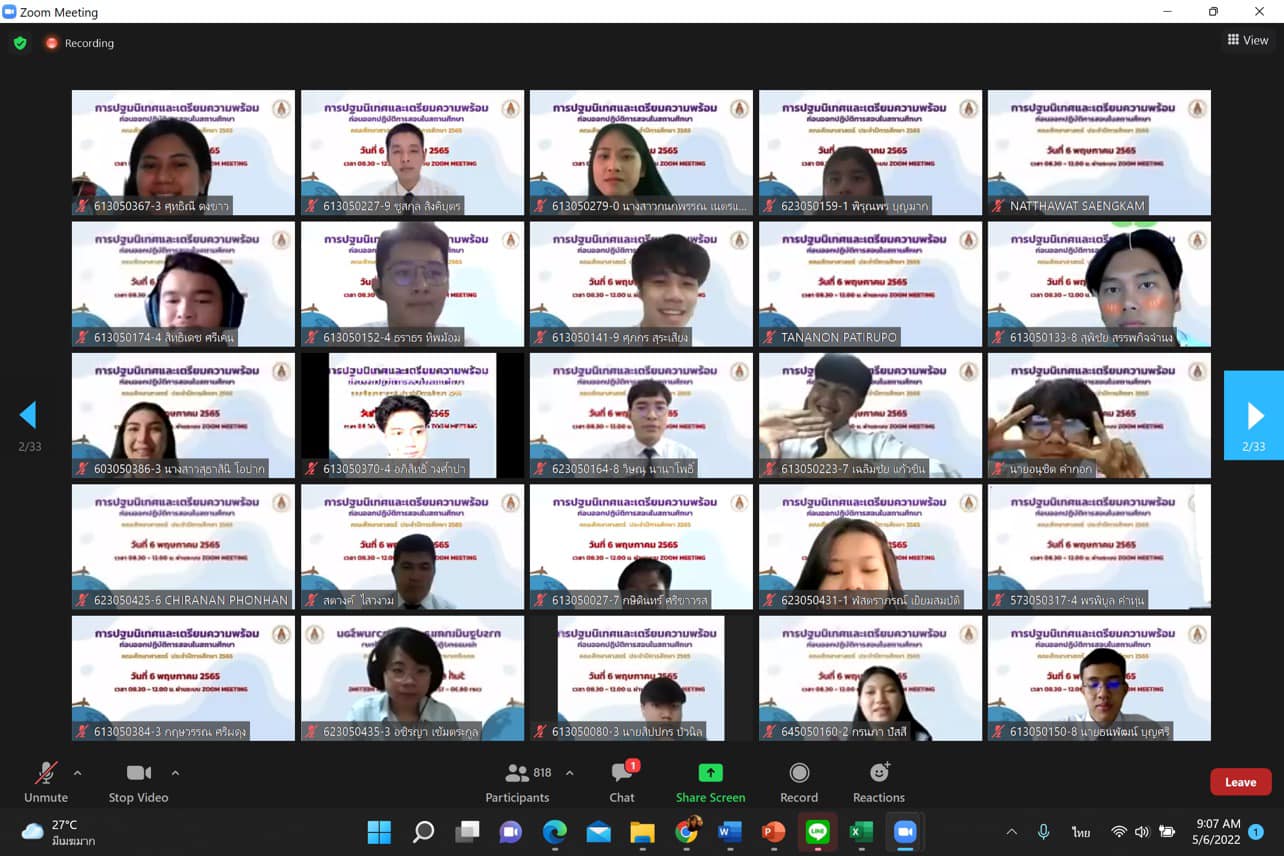Open the Participants list

517,781
